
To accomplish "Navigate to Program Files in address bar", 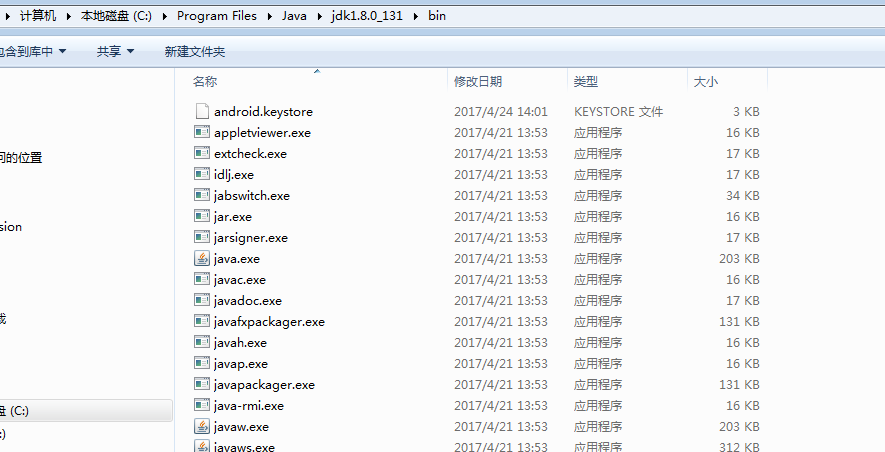I will (x=217, y=16).
